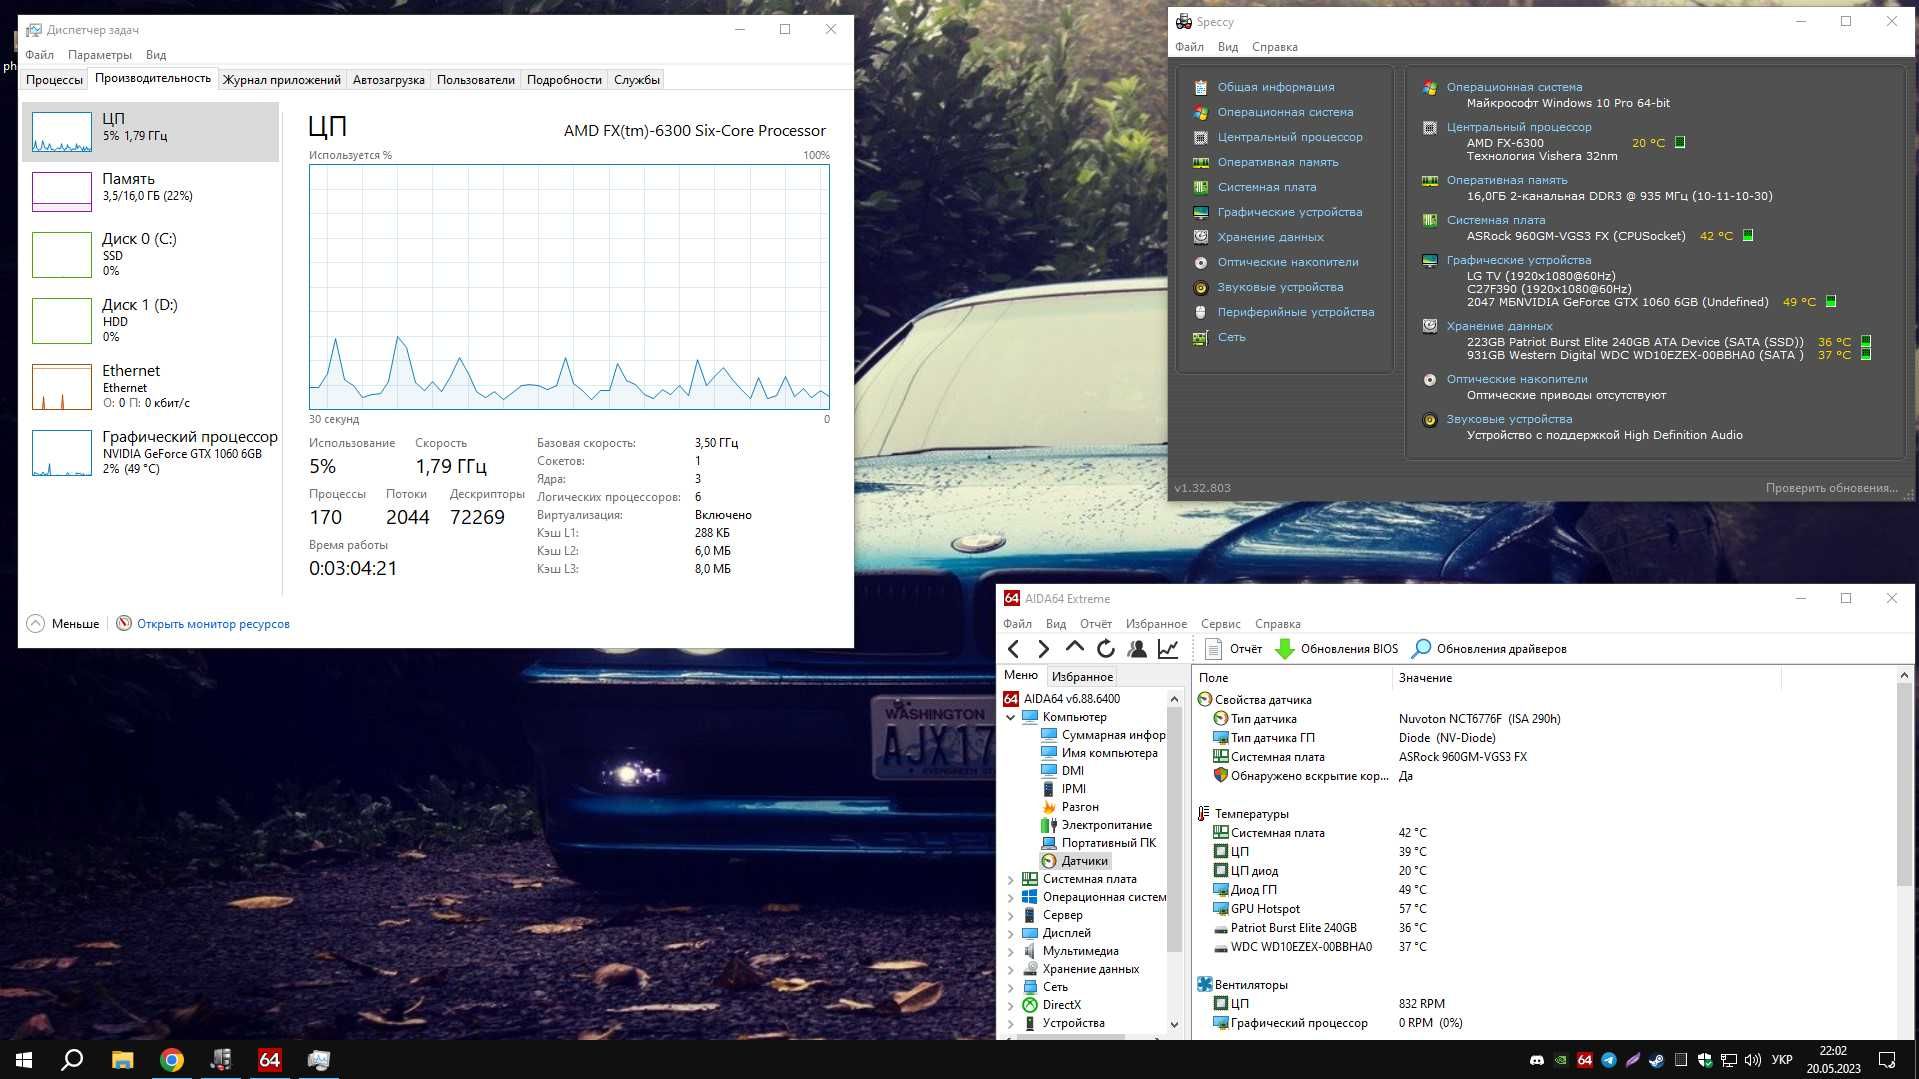Select Общая информация in Speccy sidebar
This screenshot has height=1079, width=1919.
click(1275, 87)
